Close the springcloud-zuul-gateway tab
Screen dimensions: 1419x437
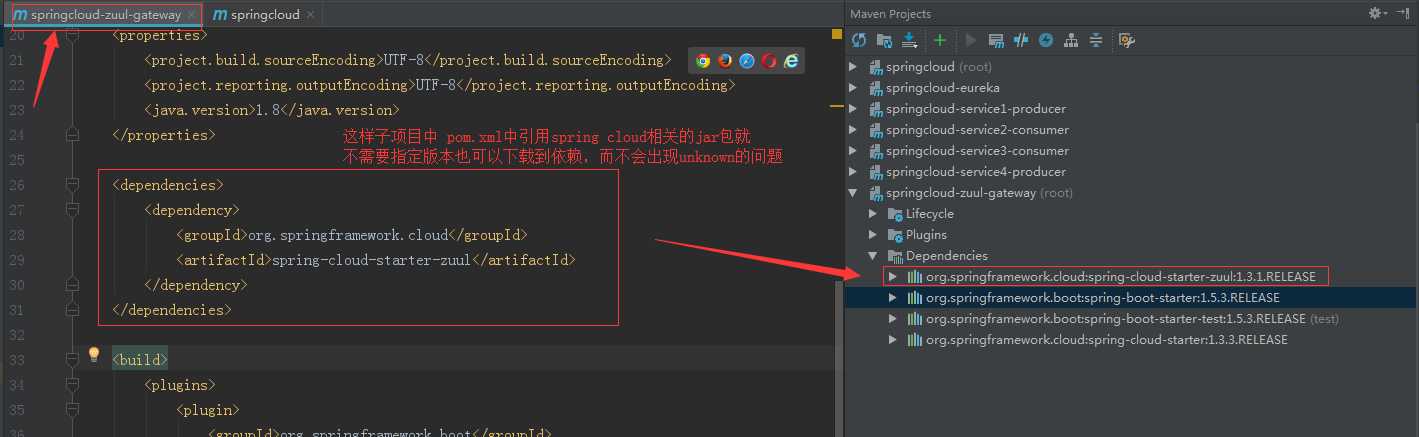pyautogui.click(x=192, y=15)
